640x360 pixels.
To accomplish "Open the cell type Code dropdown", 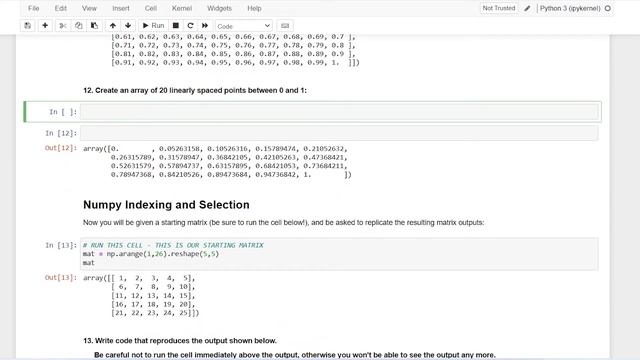I will pos(244,26).
